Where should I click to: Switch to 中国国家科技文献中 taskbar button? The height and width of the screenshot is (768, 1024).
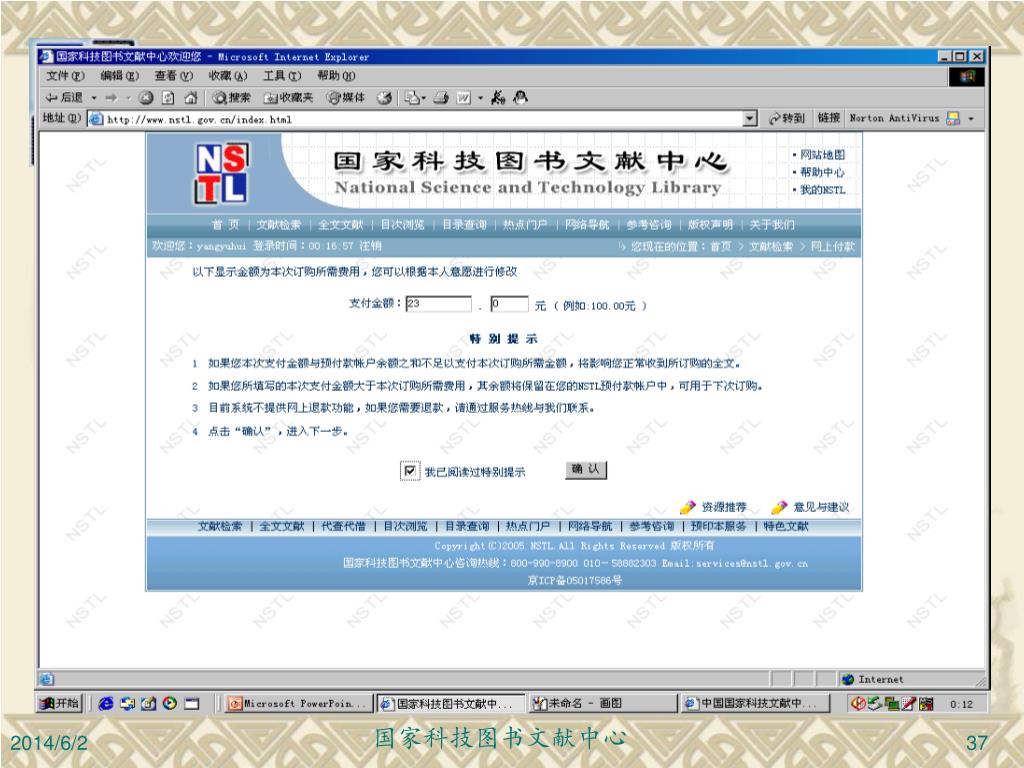[754, 703]
